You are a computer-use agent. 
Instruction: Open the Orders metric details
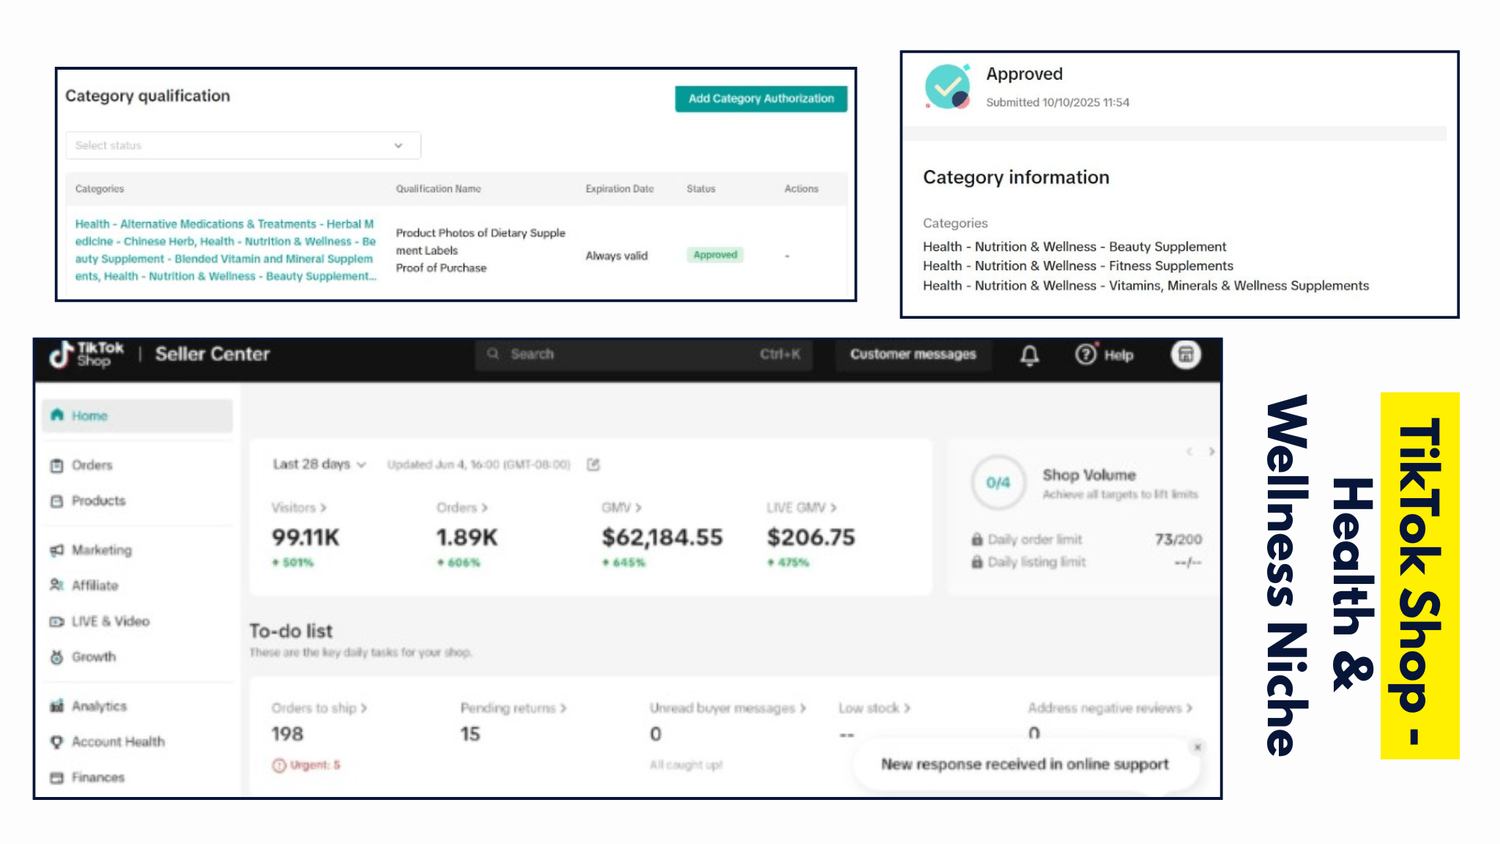(462, 508)
